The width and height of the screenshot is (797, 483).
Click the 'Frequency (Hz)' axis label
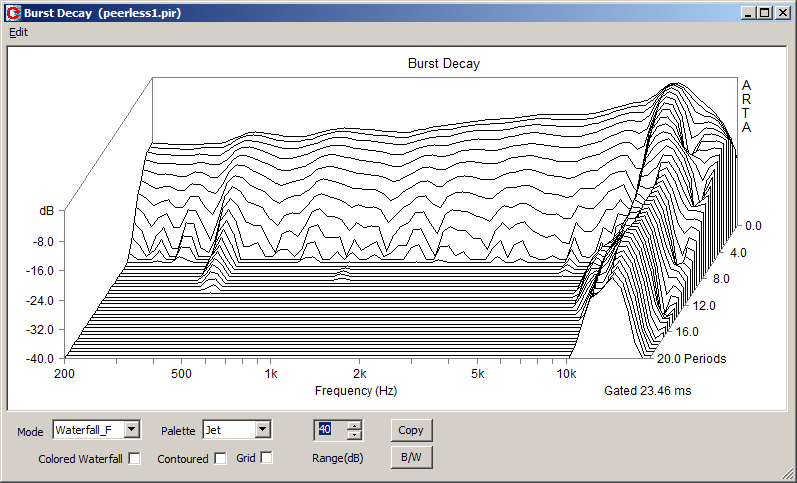(x=356, y=390)
